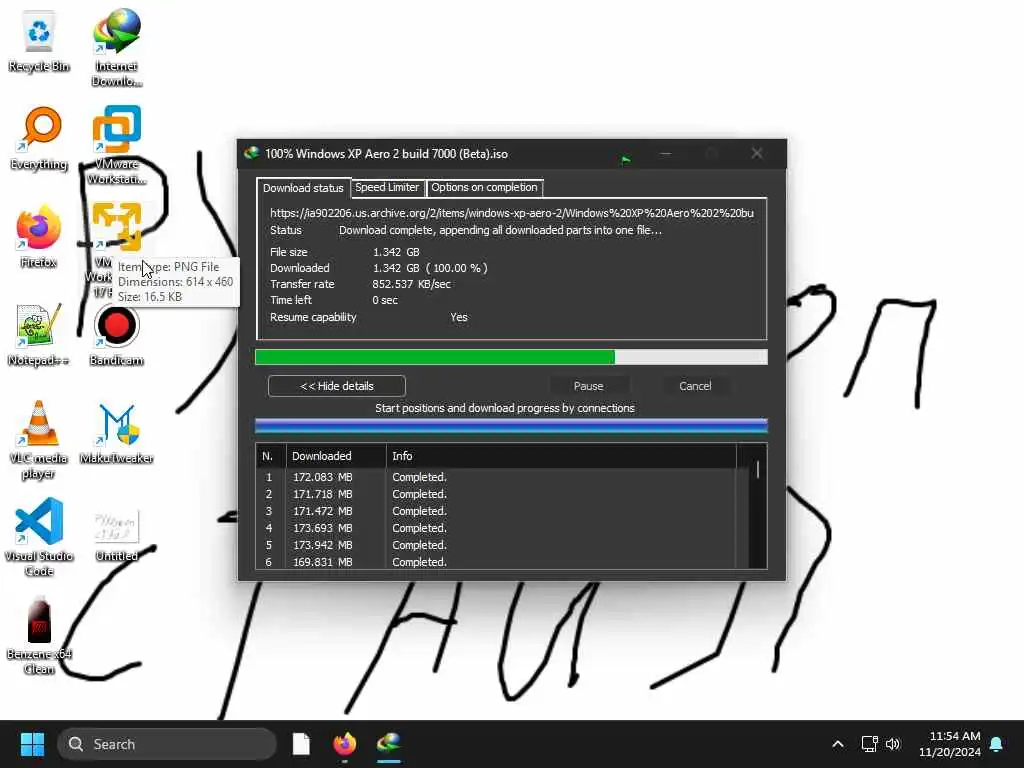Launch Everything search desktop shortcut
1024x768 pixels.
(x=39, y=138)
